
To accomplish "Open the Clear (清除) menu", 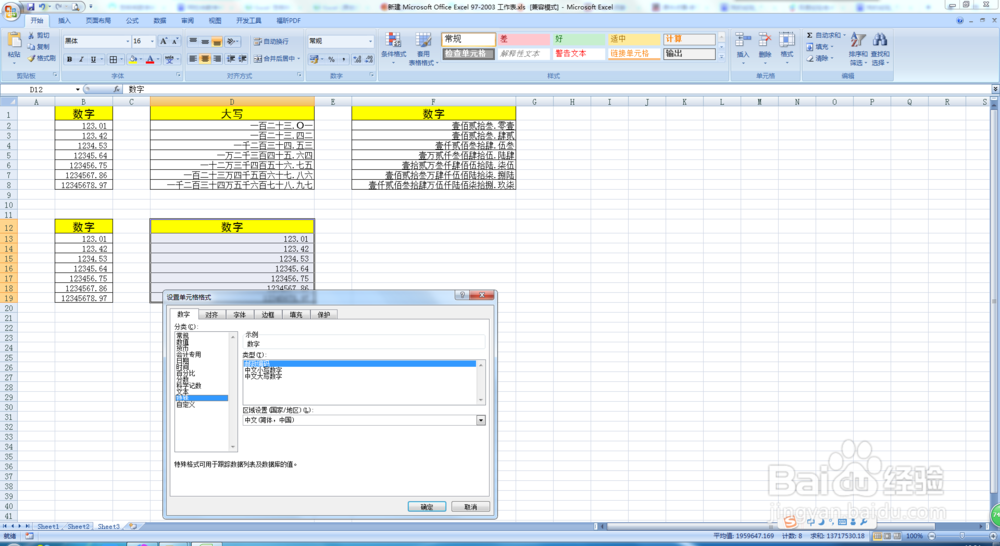I will coord(818,58).
